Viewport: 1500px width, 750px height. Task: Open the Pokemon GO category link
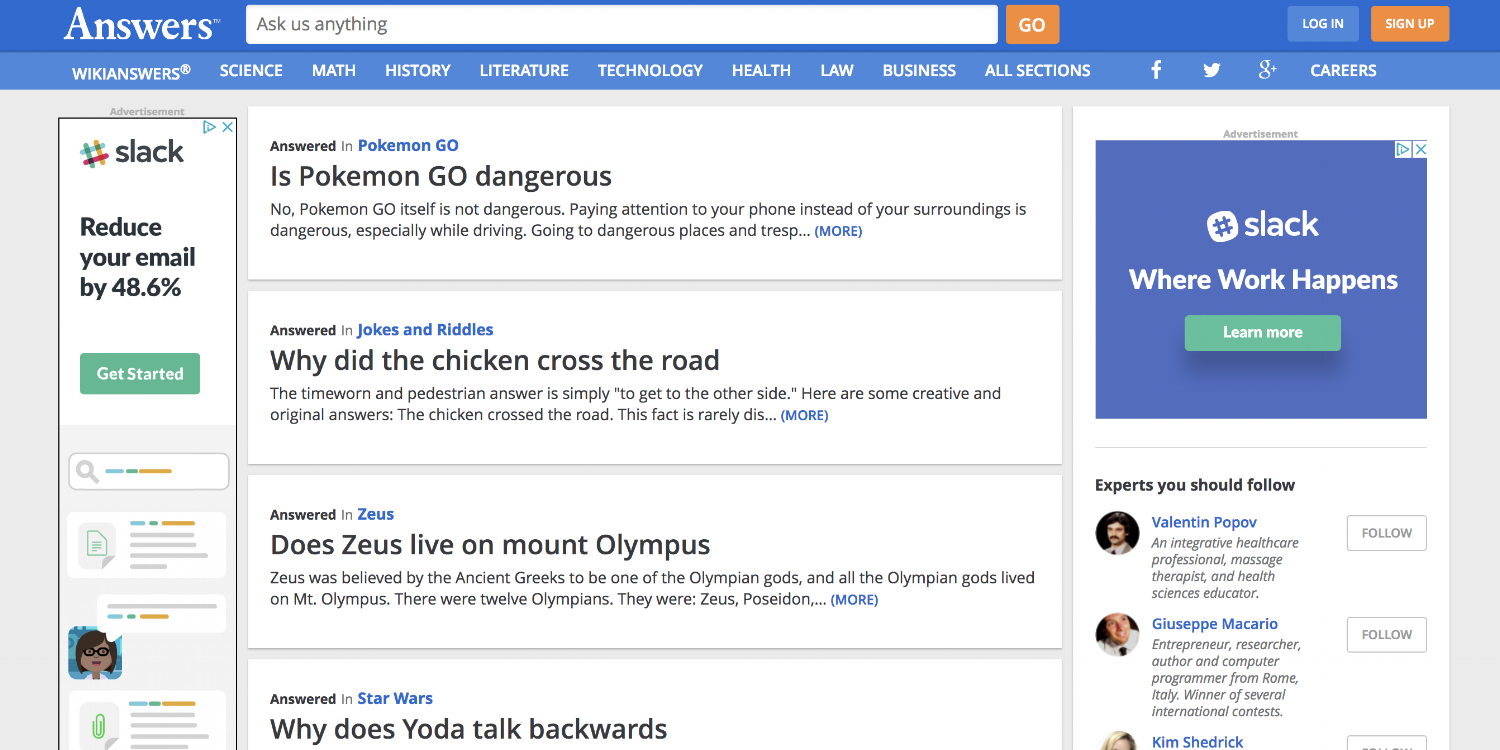pos(408,146)
